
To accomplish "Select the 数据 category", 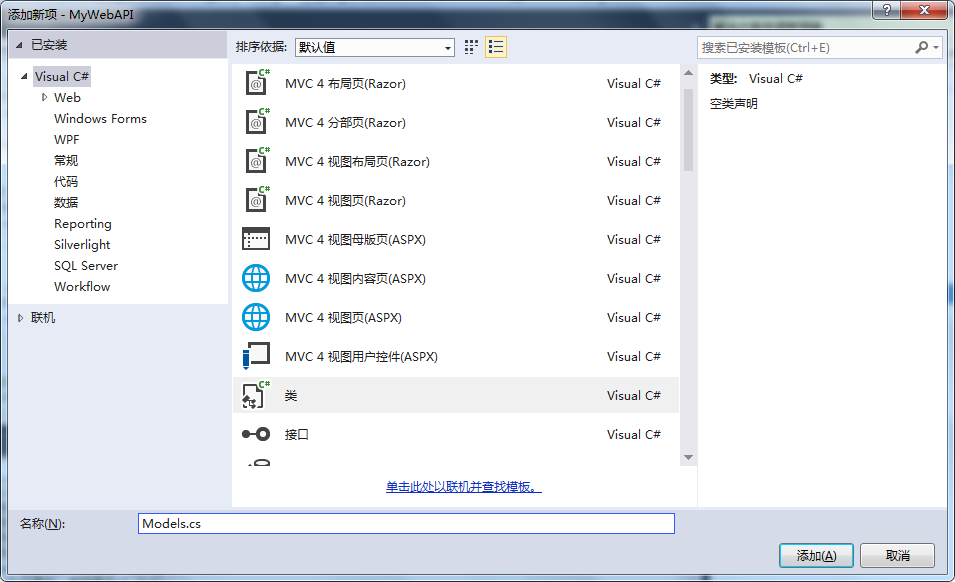I will (x=66, y=202).
